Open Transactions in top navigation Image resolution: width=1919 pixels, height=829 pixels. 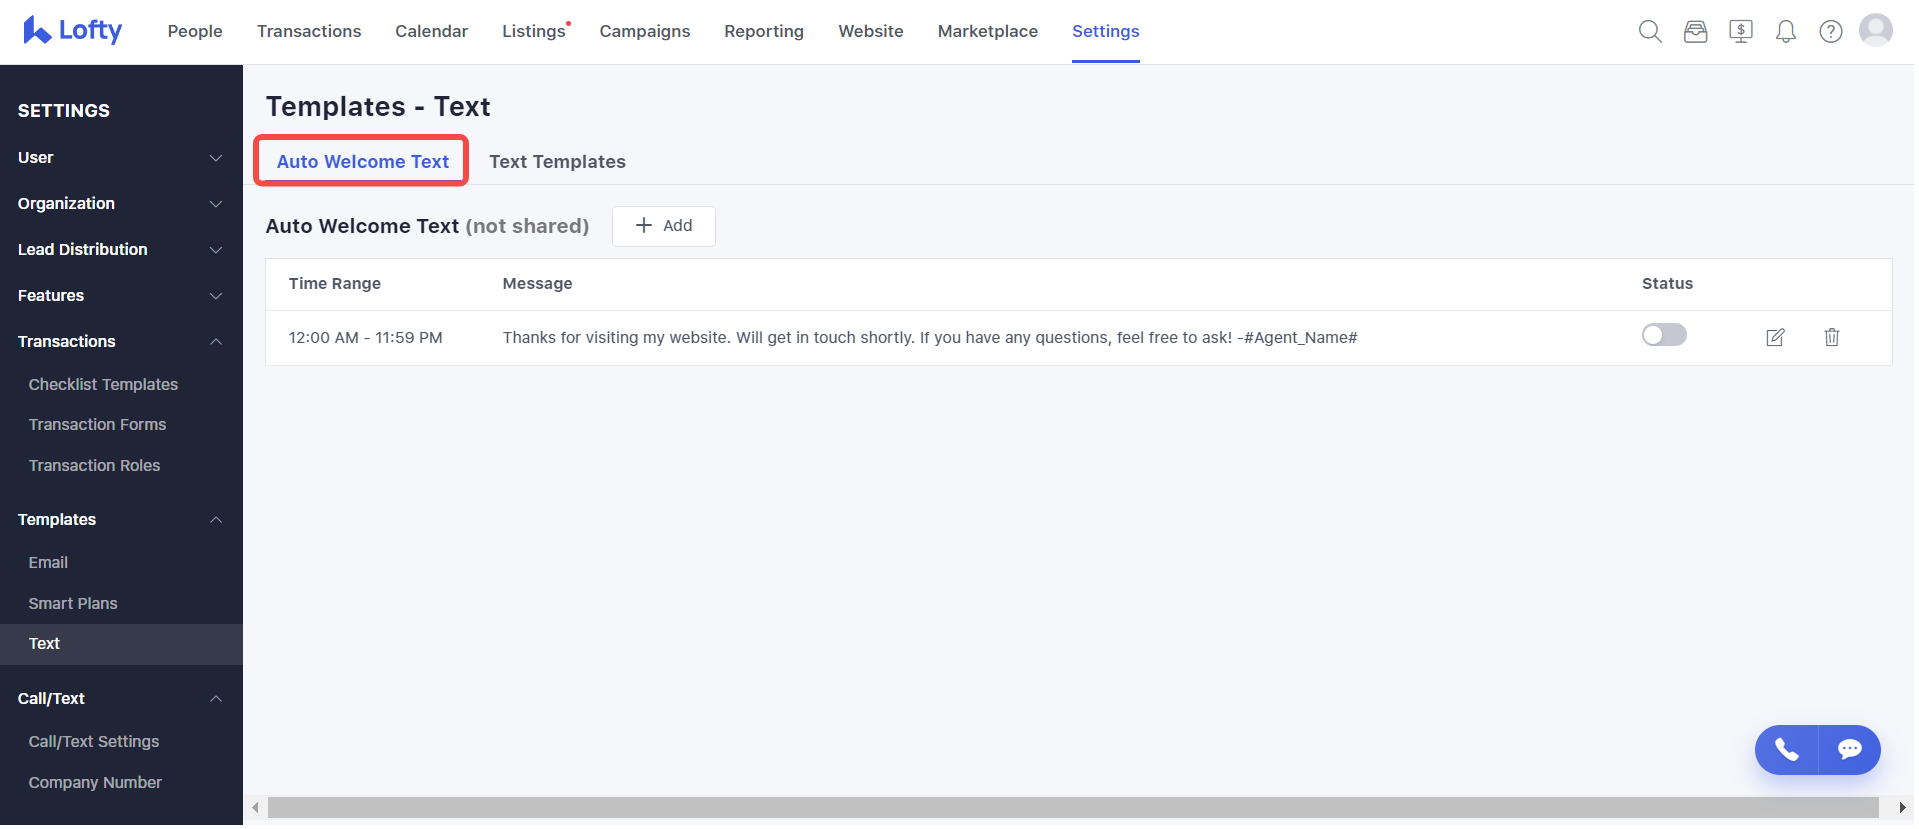click(x=309, y=31)
